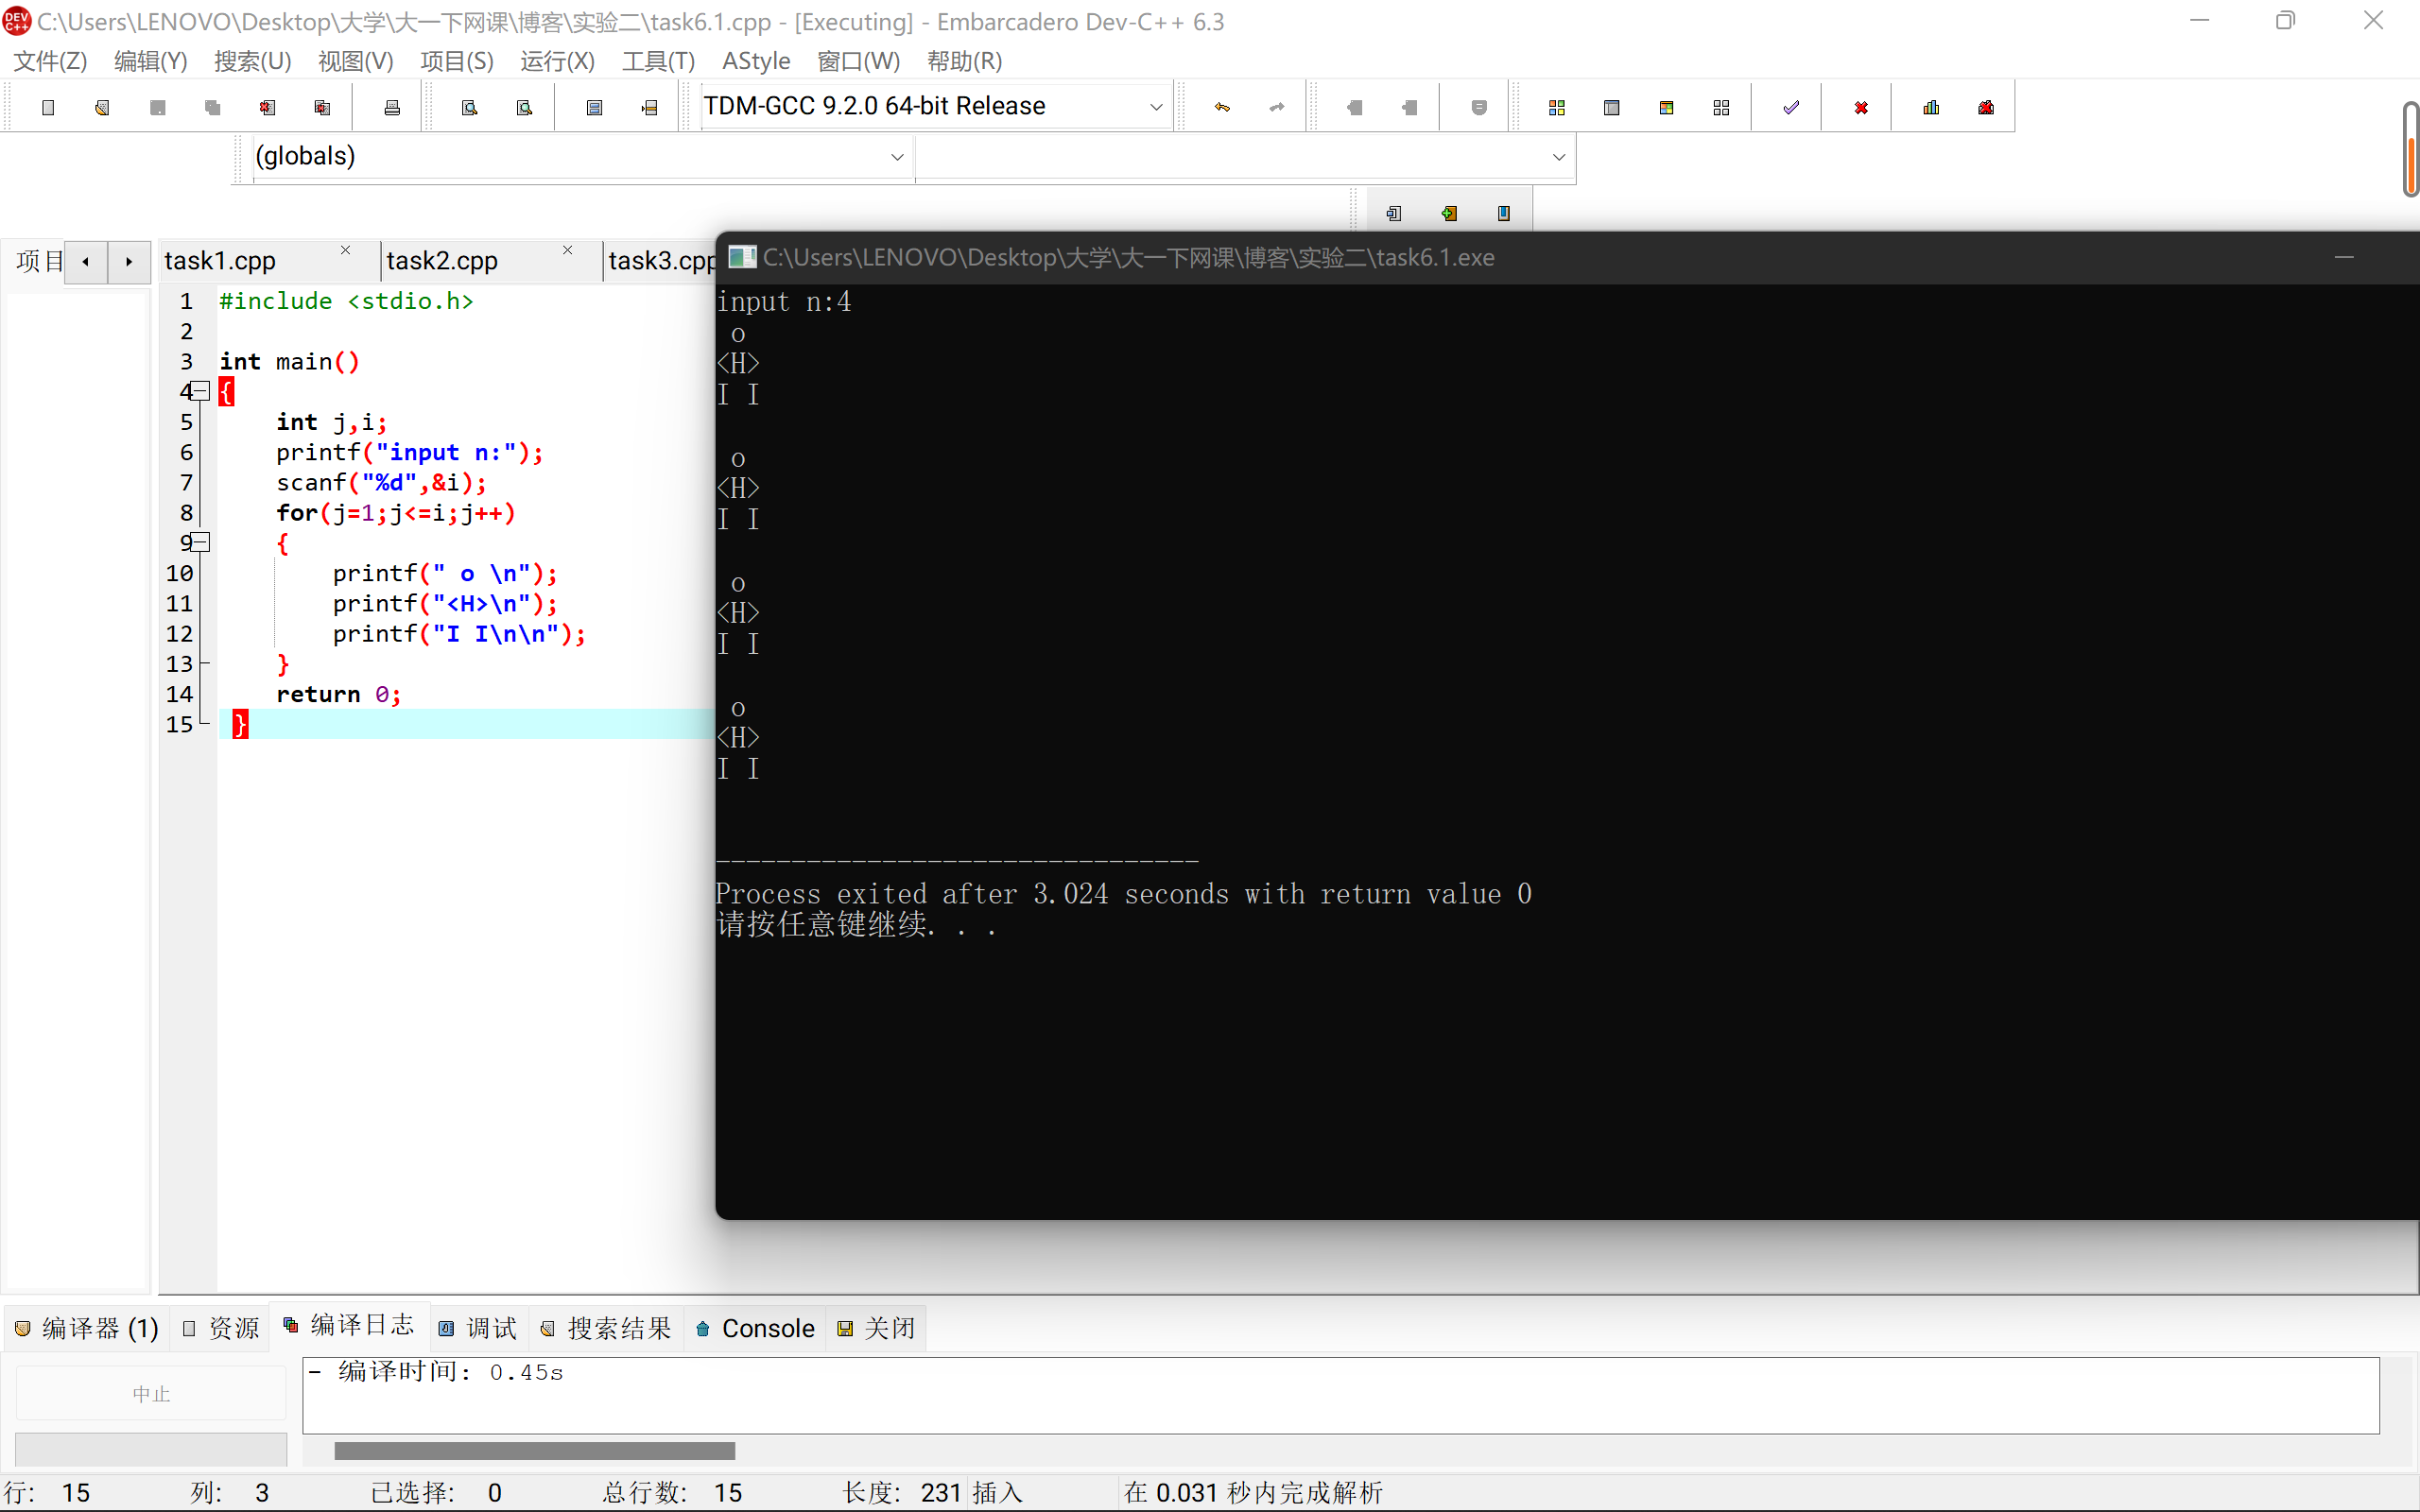This screenshot has width=2420, height=1512.
Task: Switch to the task2.cpp tab
Action: point(442,261)
